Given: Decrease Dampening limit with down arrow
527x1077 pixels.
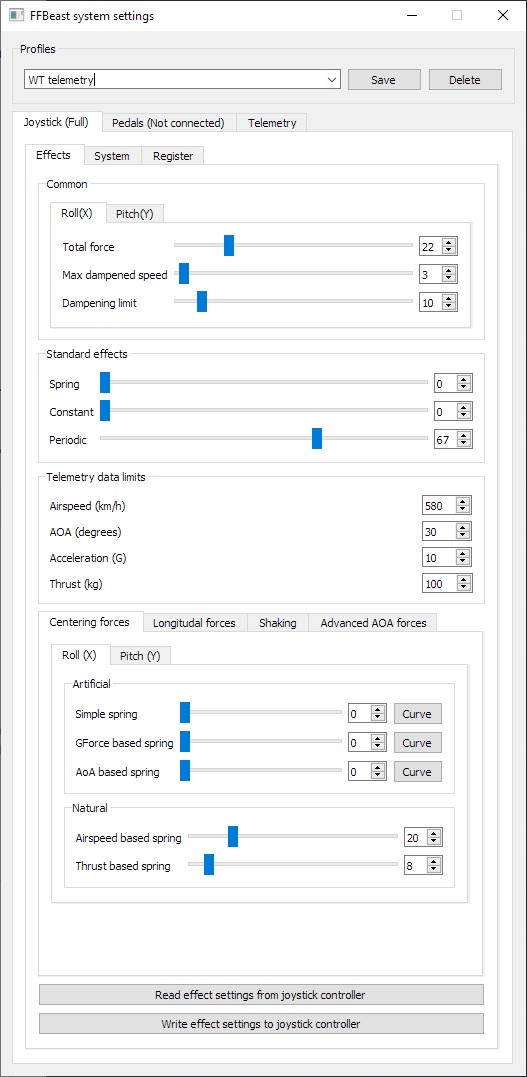Looking at the screenshot, I should point(449,306).
